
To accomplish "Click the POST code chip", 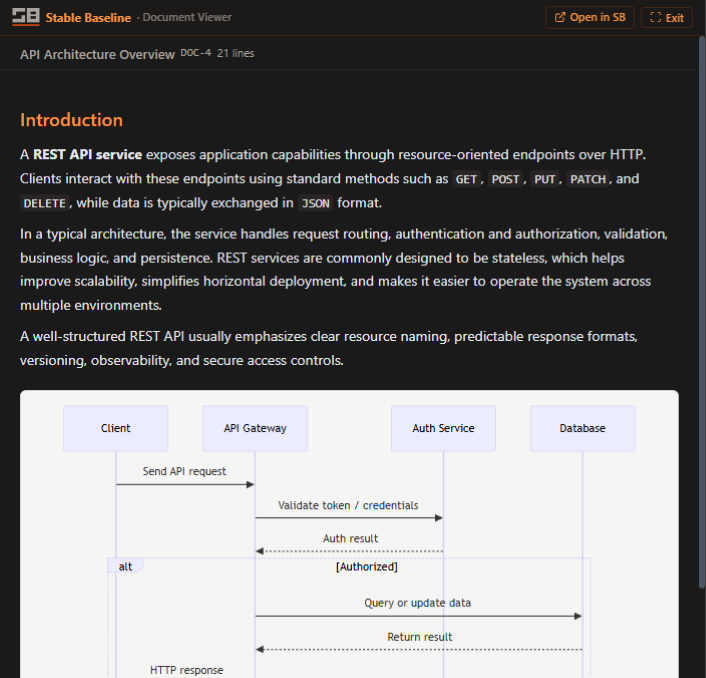I will click(505, 180).
